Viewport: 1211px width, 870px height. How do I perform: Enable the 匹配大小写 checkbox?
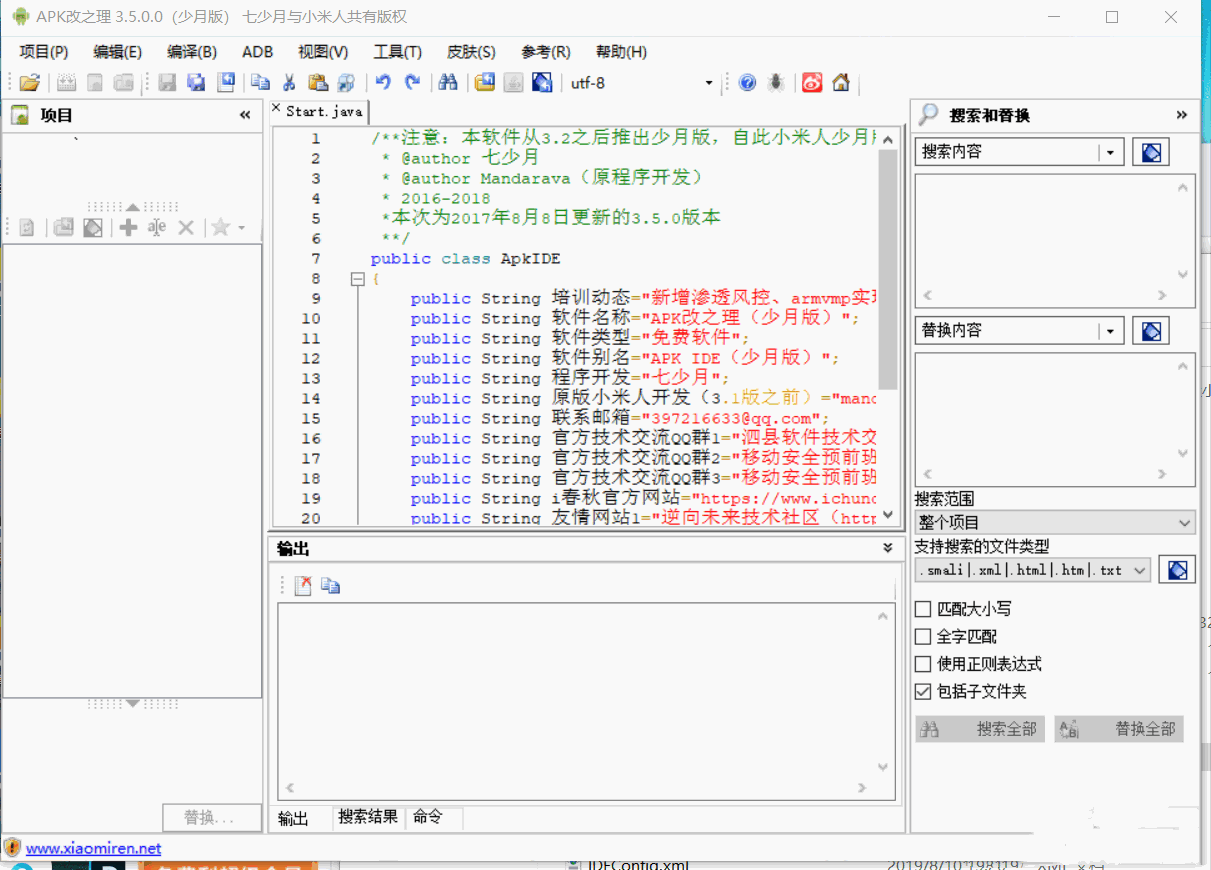click(924, 609)
